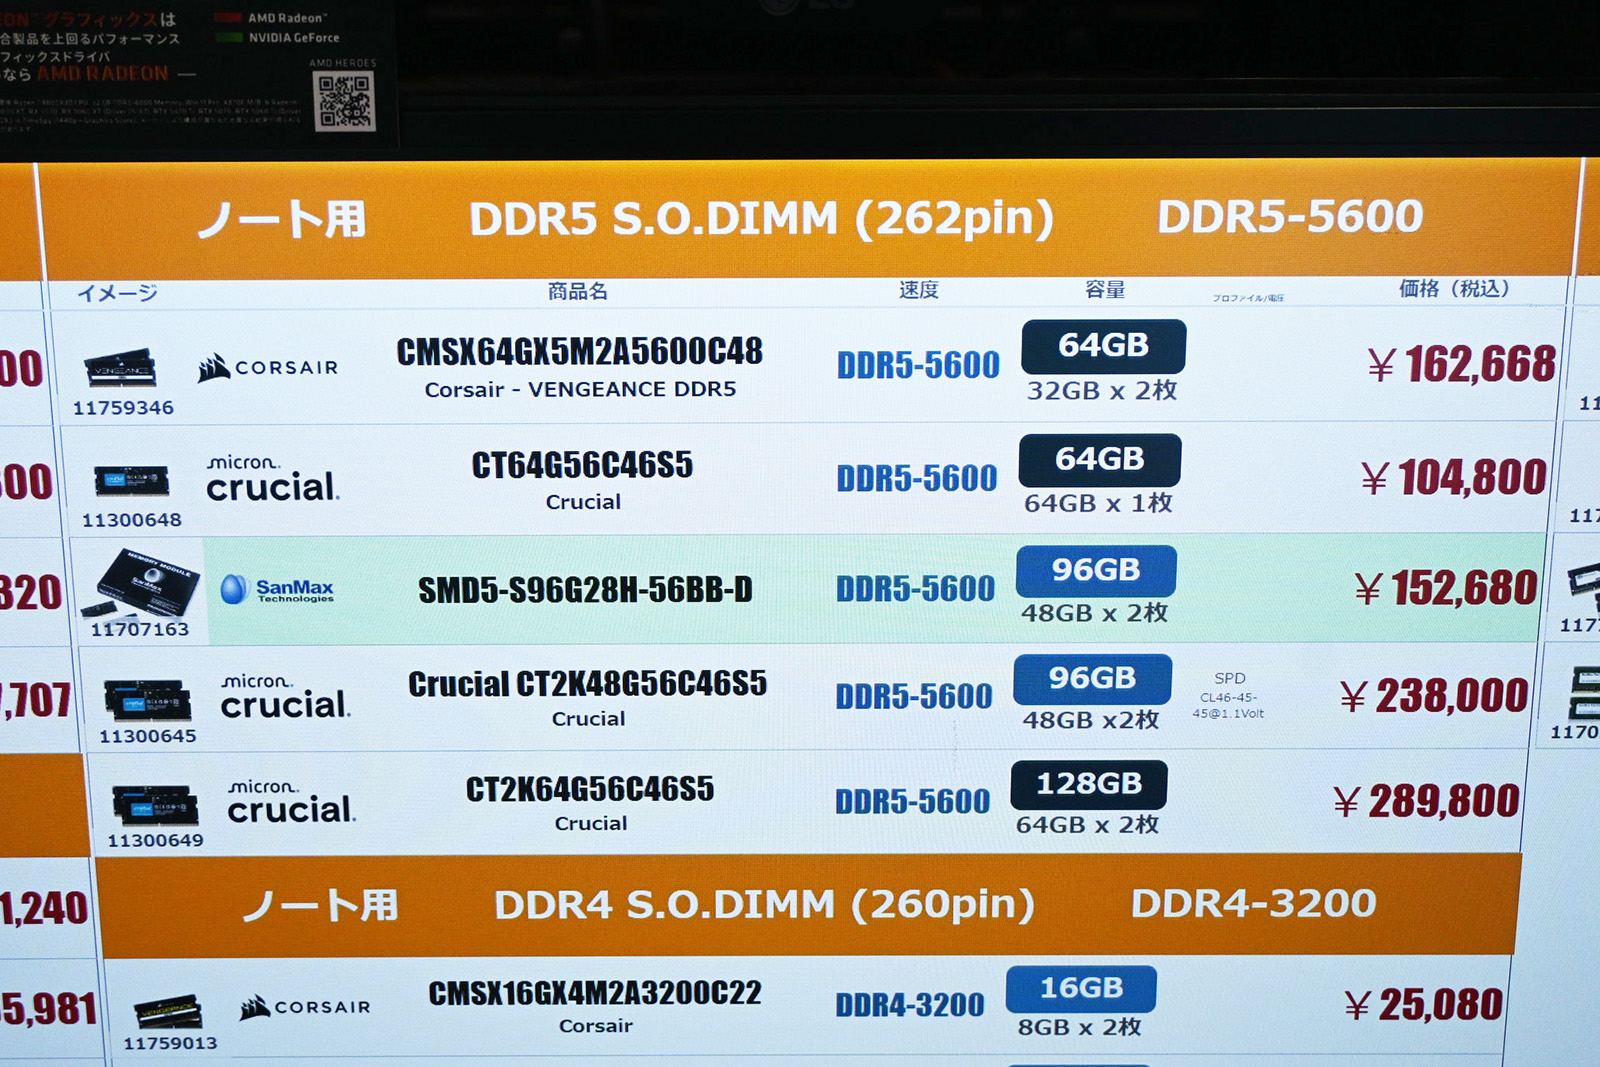Select the 128GB capacity badge
1600x1067 pixels.
coord(1088,784)
